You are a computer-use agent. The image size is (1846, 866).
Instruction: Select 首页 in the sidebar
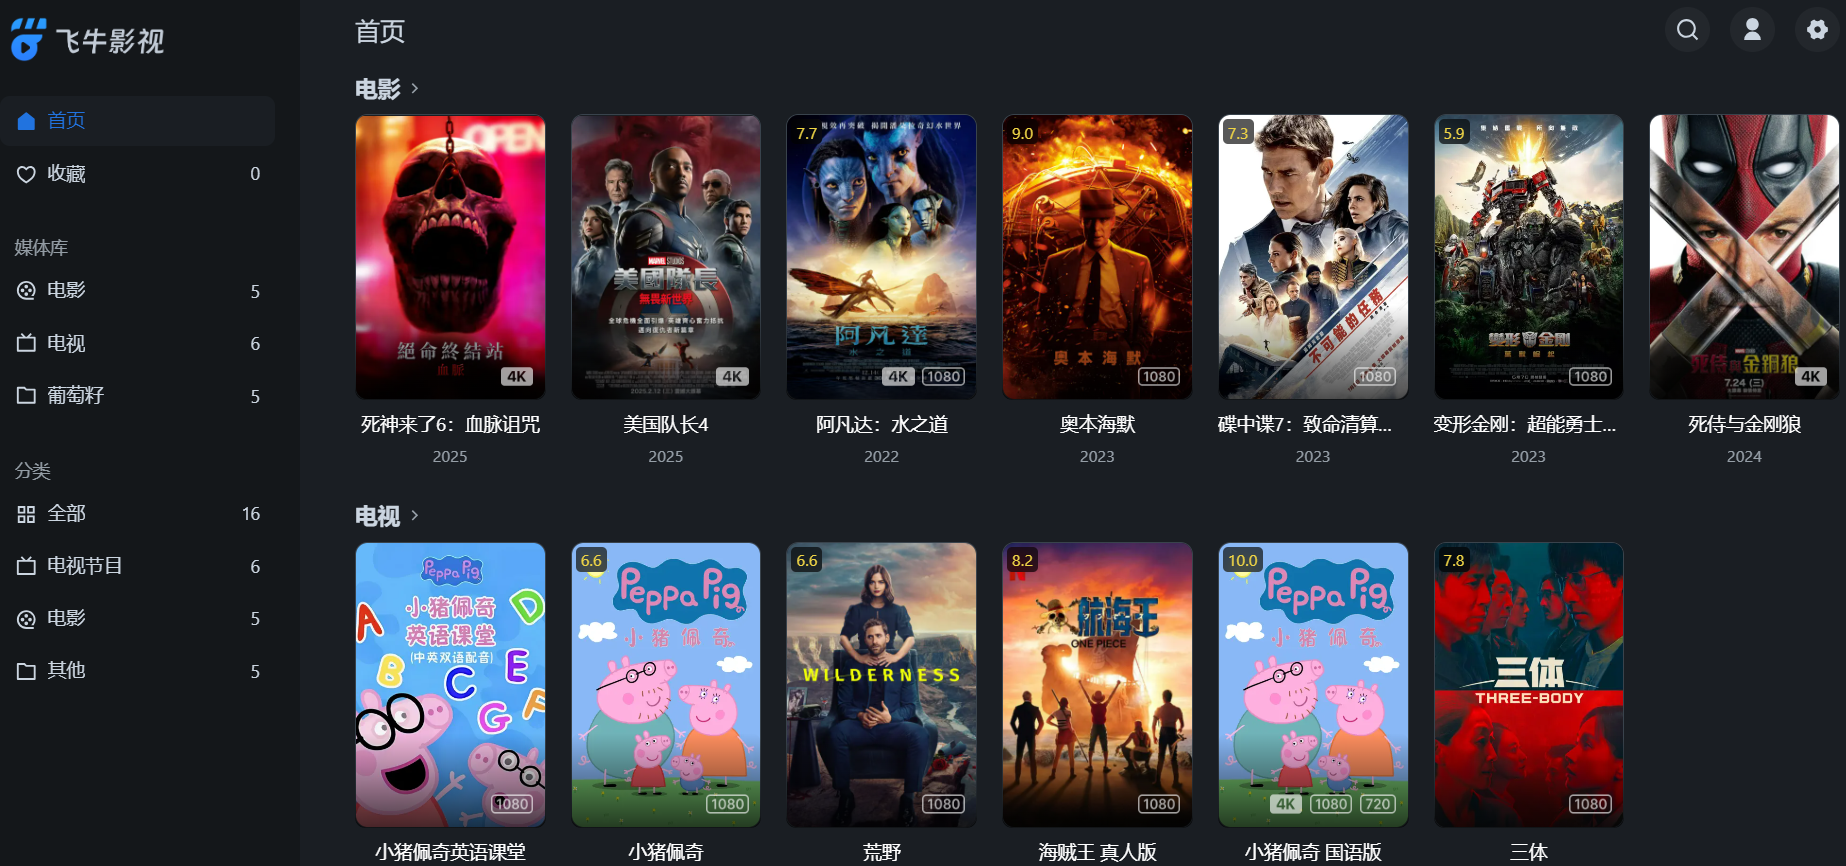click(138, 121)
